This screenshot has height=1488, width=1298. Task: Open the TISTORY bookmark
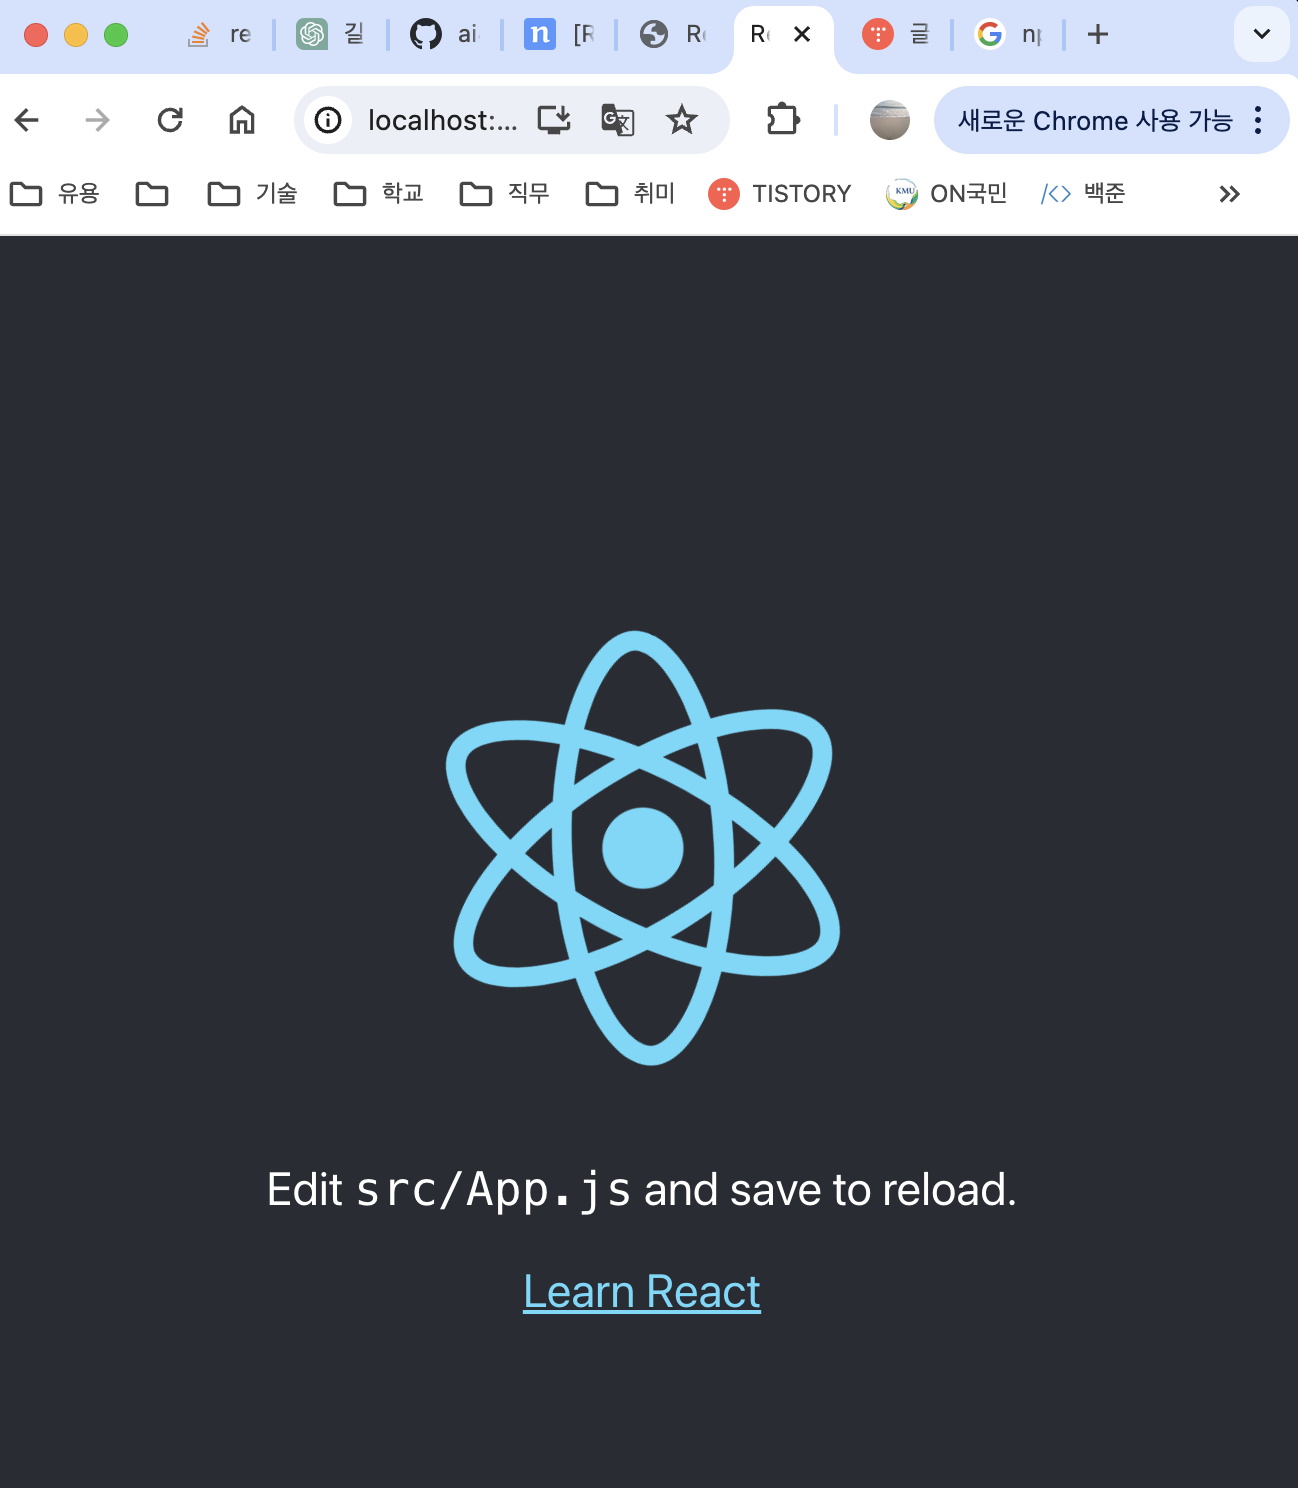780,193
